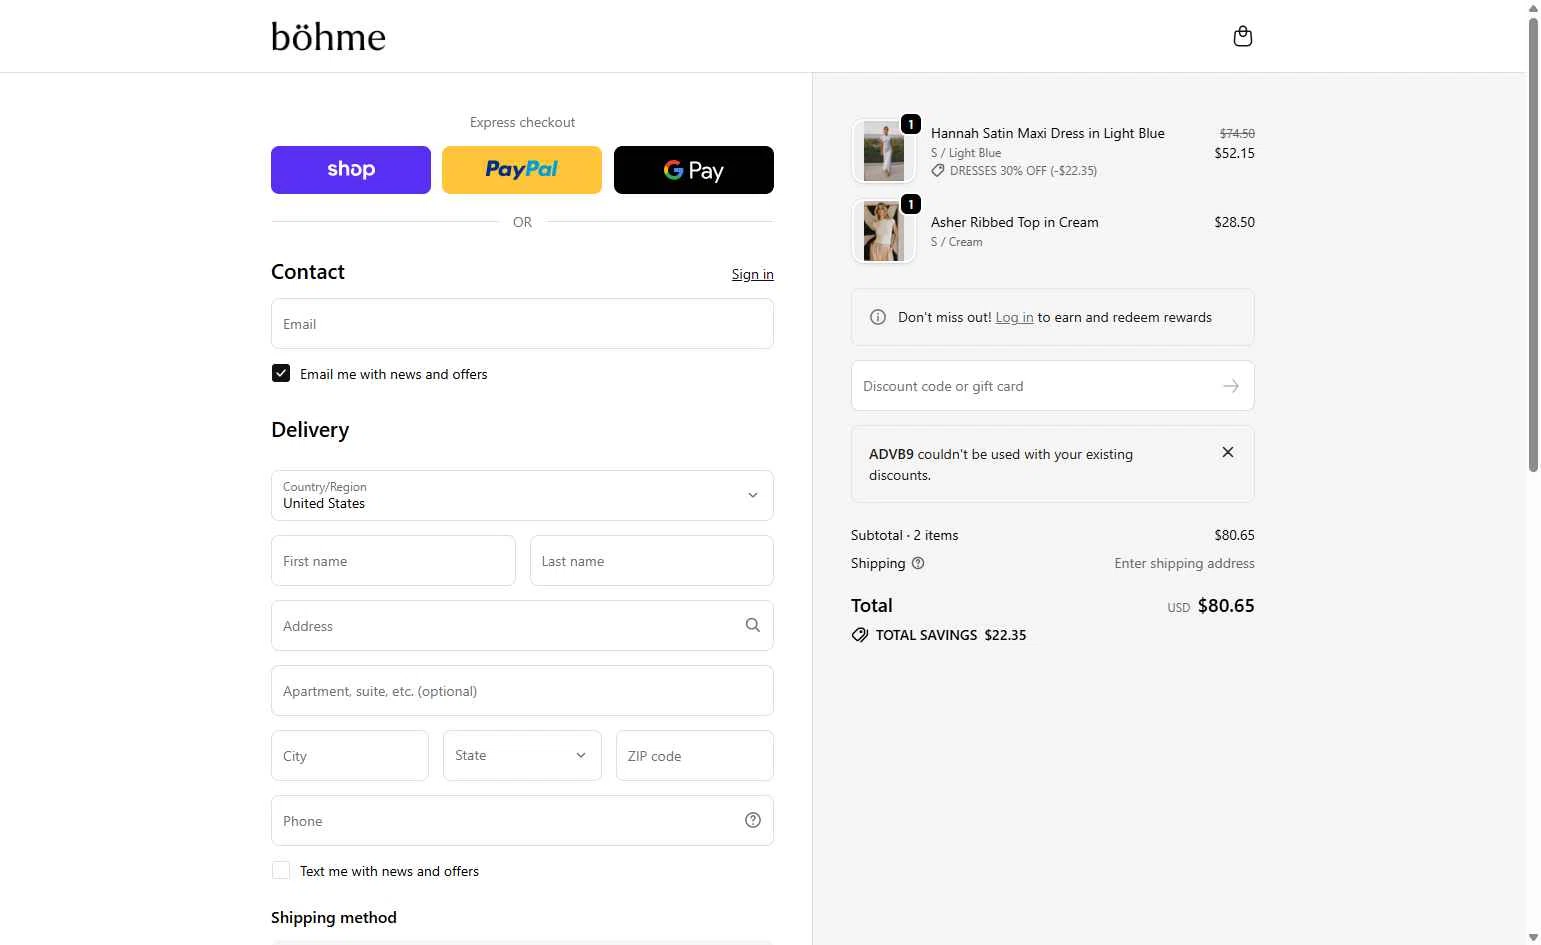This screenshot has width=1541, height=945.
Task: Pay with PayPal express button
Action: pyautogui.click(x=522, y=170)
